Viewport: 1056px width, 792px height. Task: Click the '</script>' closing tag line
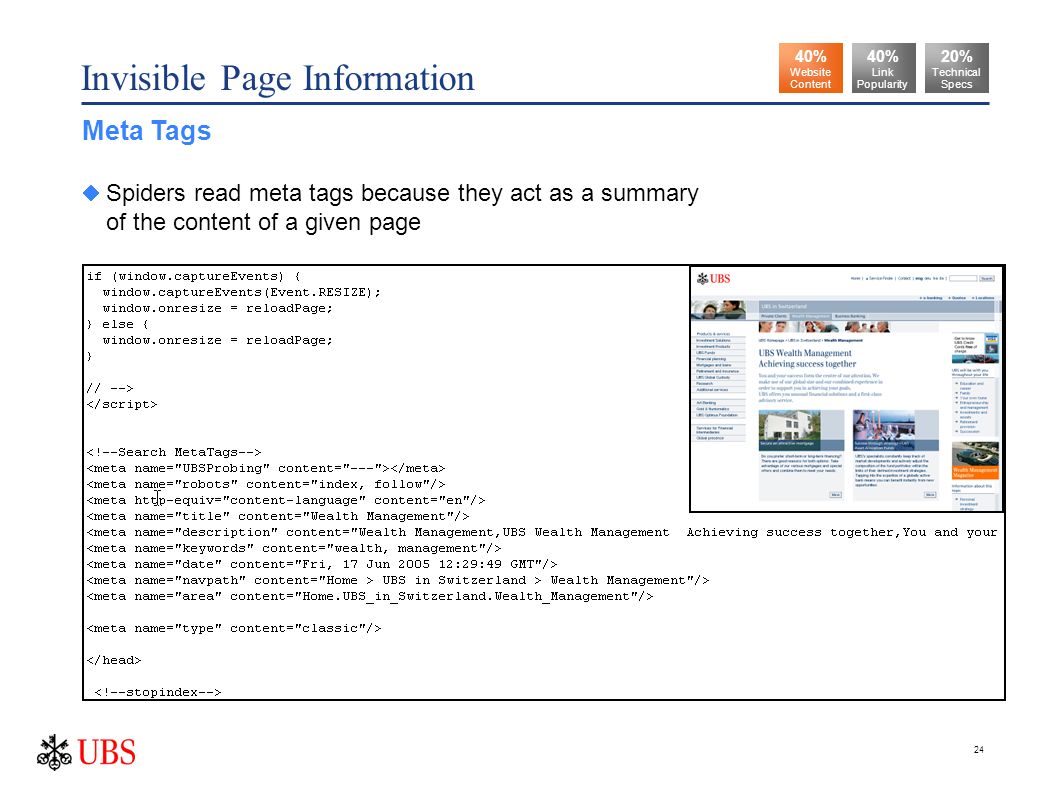click(x=122, y=404)
